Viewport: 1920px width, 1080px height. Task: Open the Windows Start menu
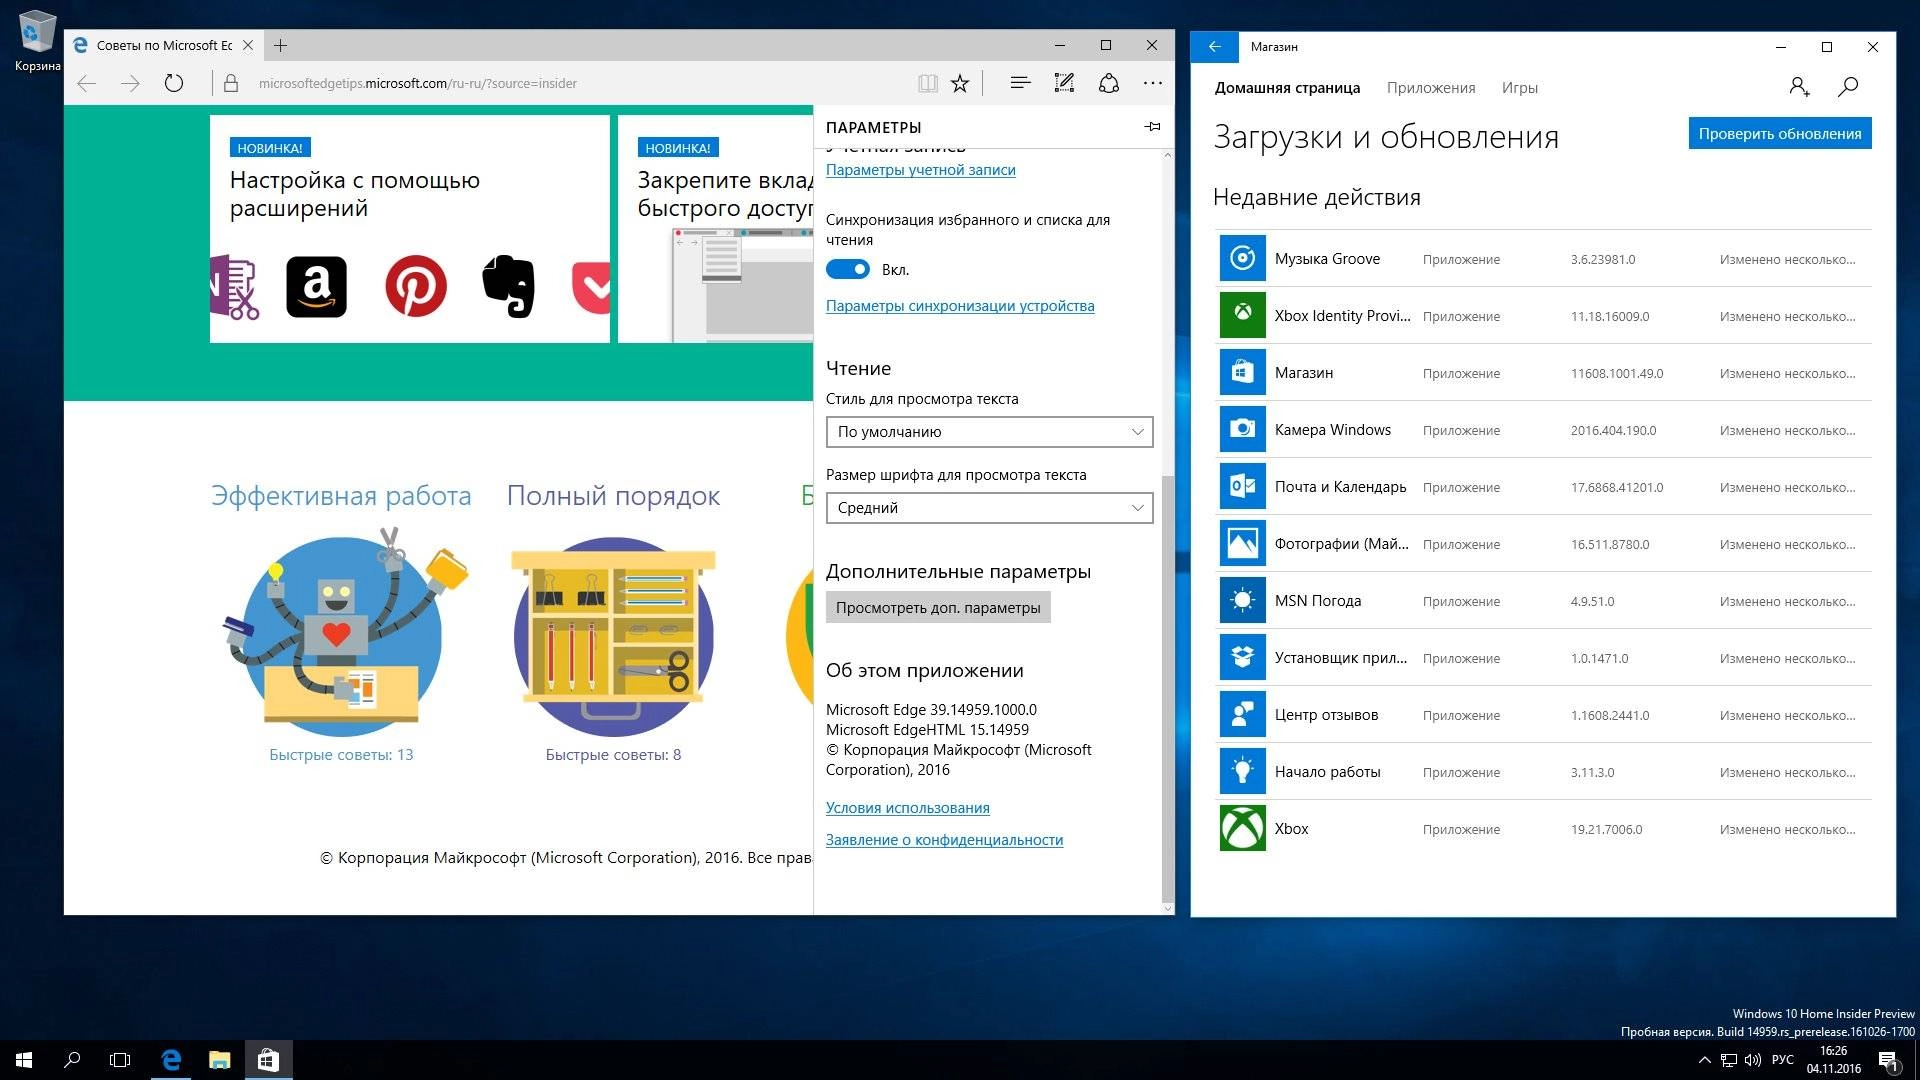[x=24, y=1060]
